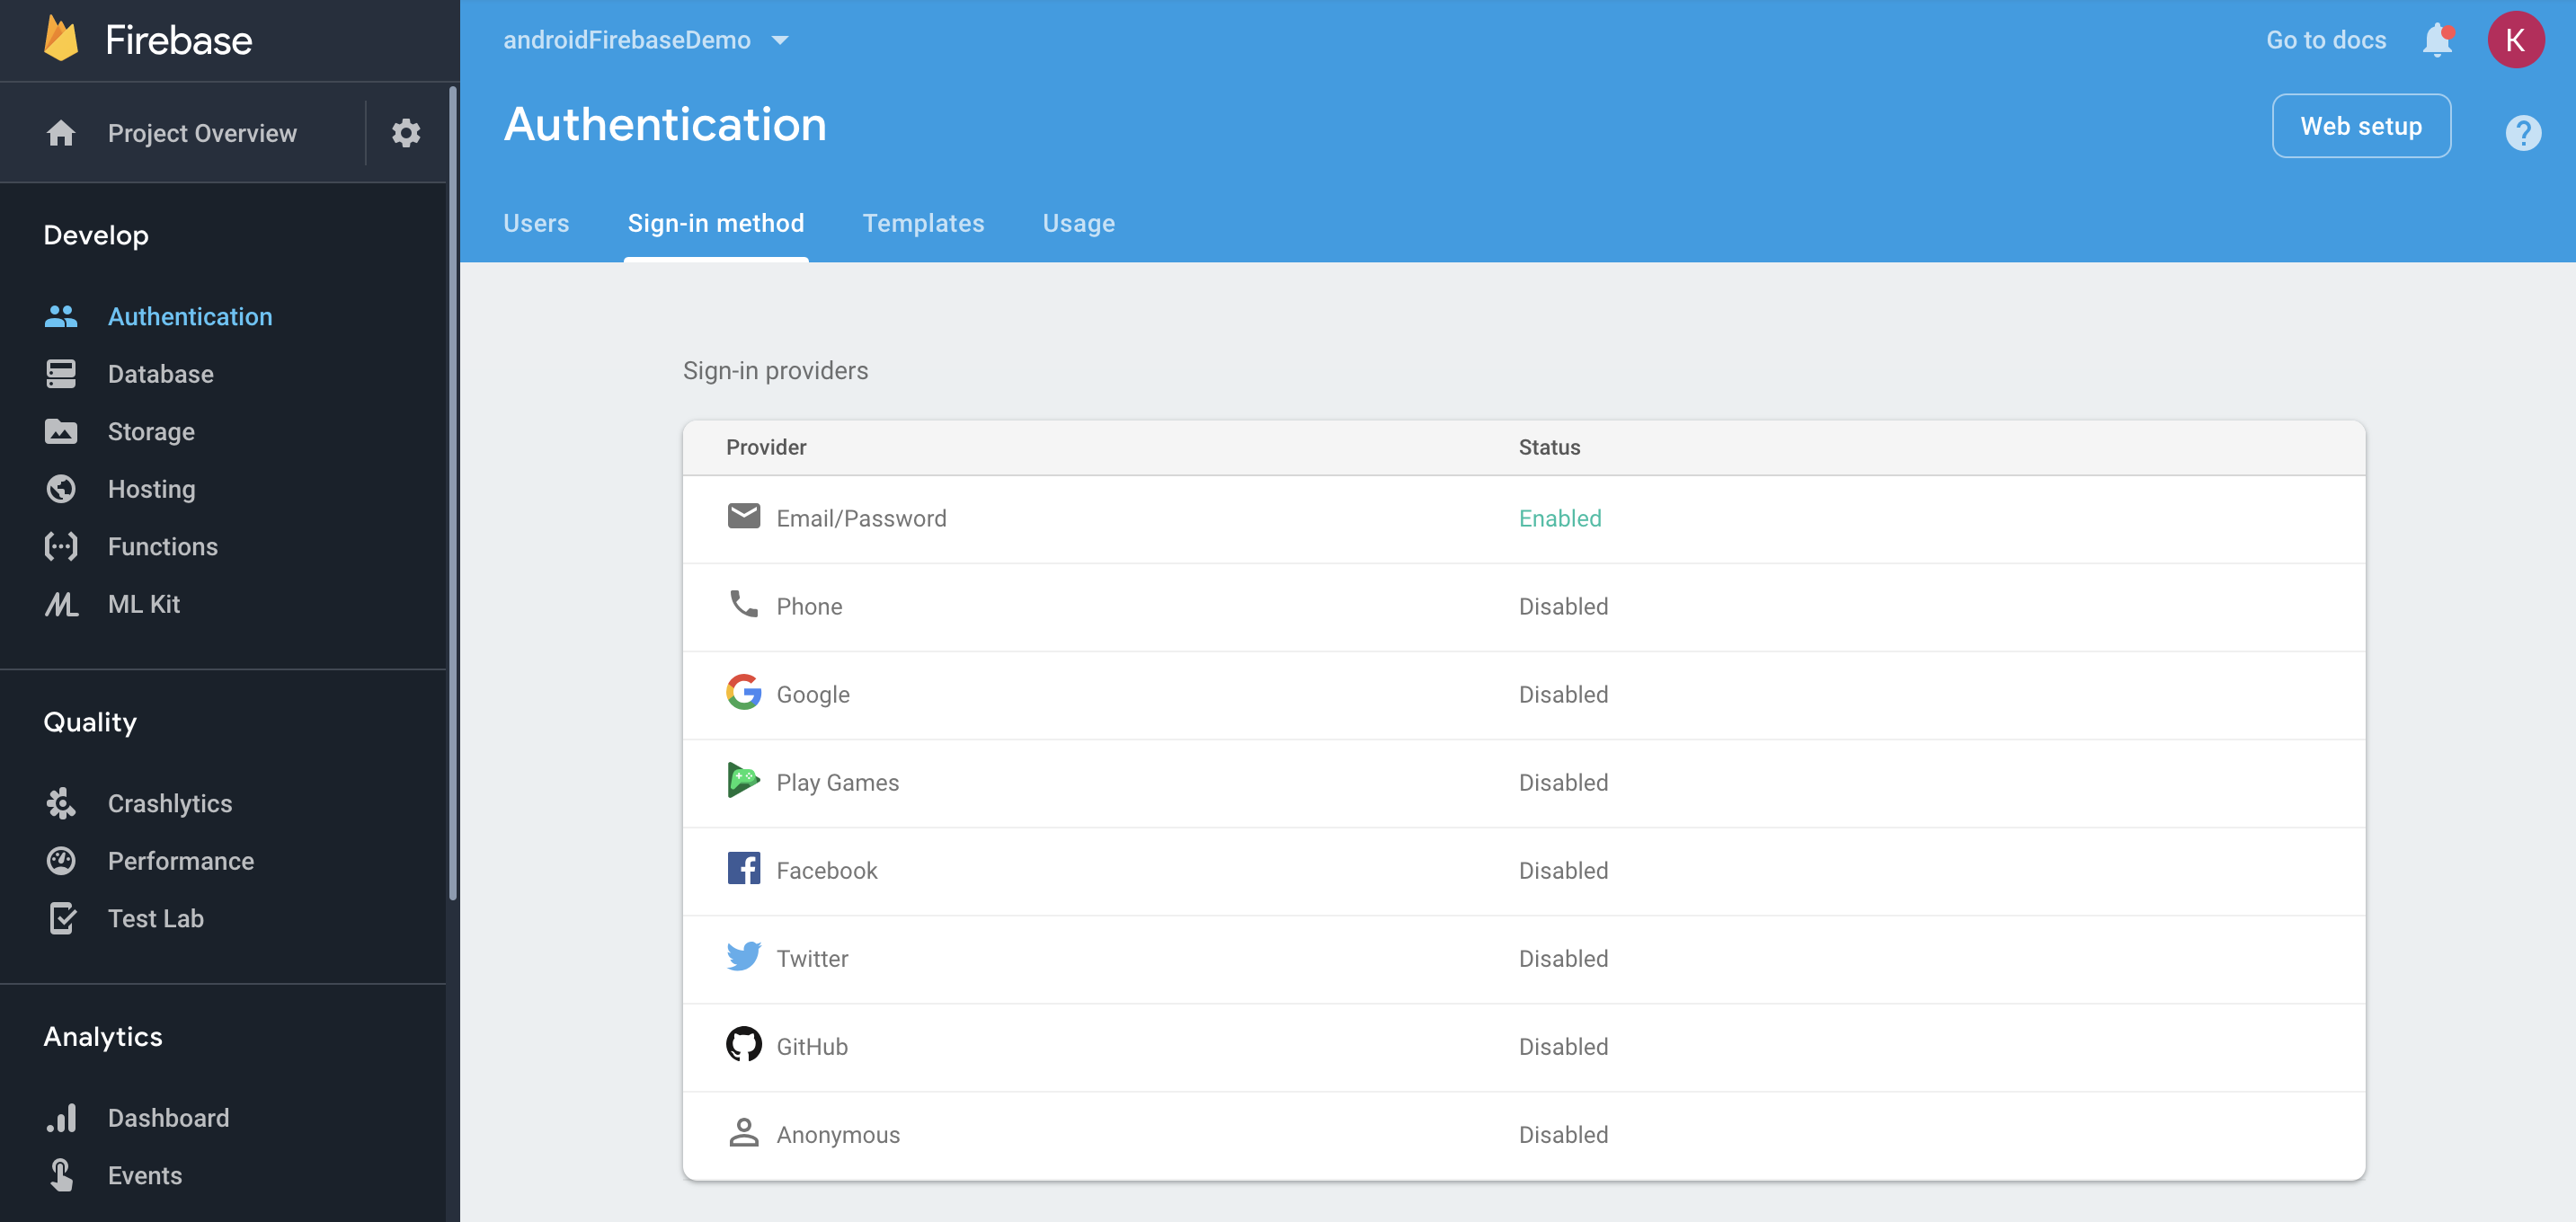Open project settings gear icon
Screen dimensions: 2576x1222
click(405, 133)
